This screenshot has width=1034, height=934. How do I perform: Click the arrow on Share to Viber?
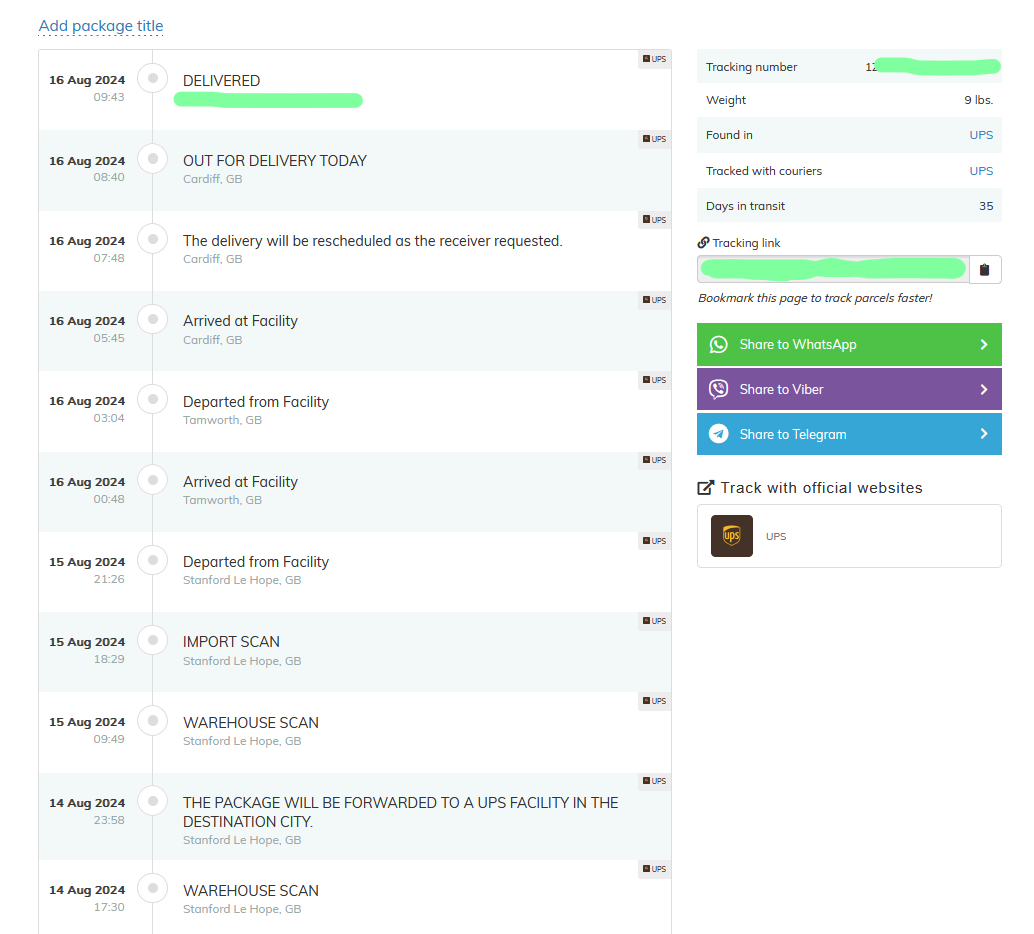coord(983,390)
